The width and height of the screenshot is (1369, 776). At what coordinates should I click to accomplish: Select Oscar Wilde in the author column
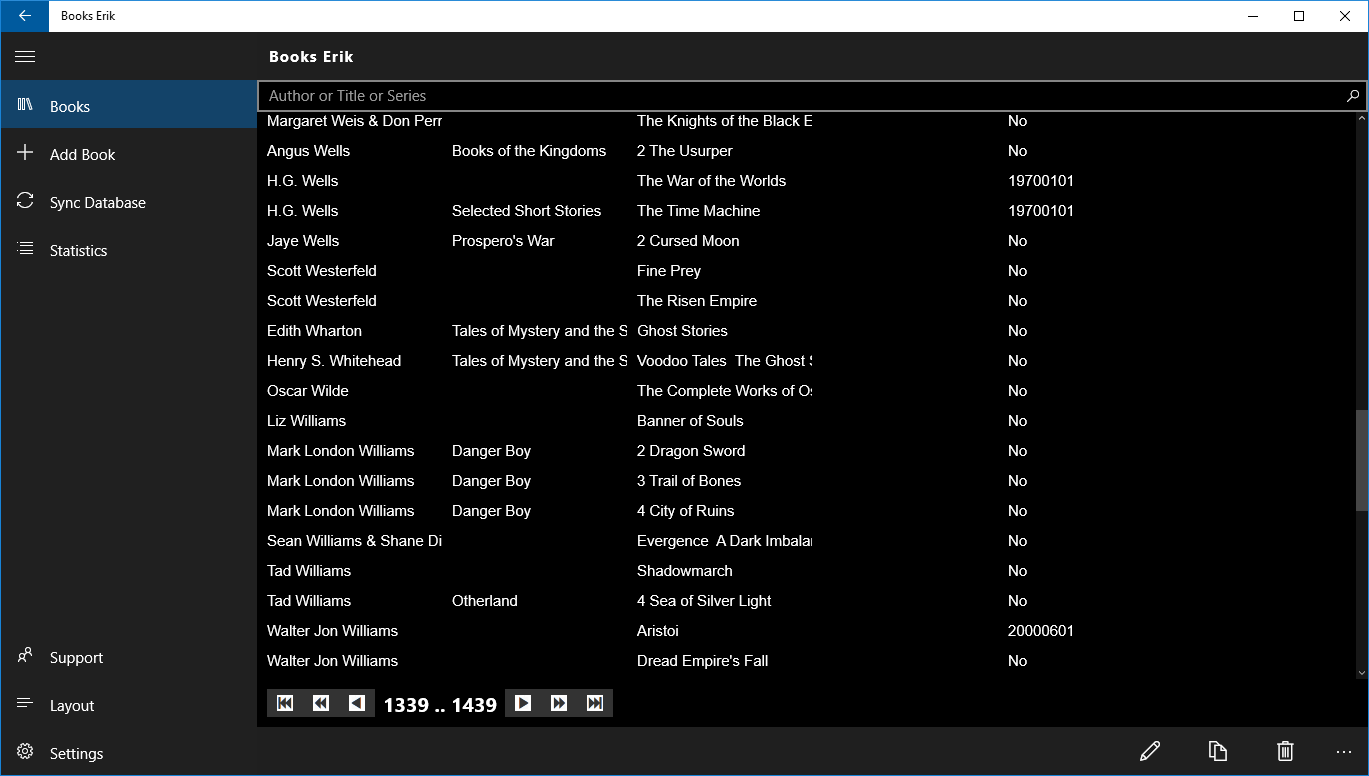308,391
